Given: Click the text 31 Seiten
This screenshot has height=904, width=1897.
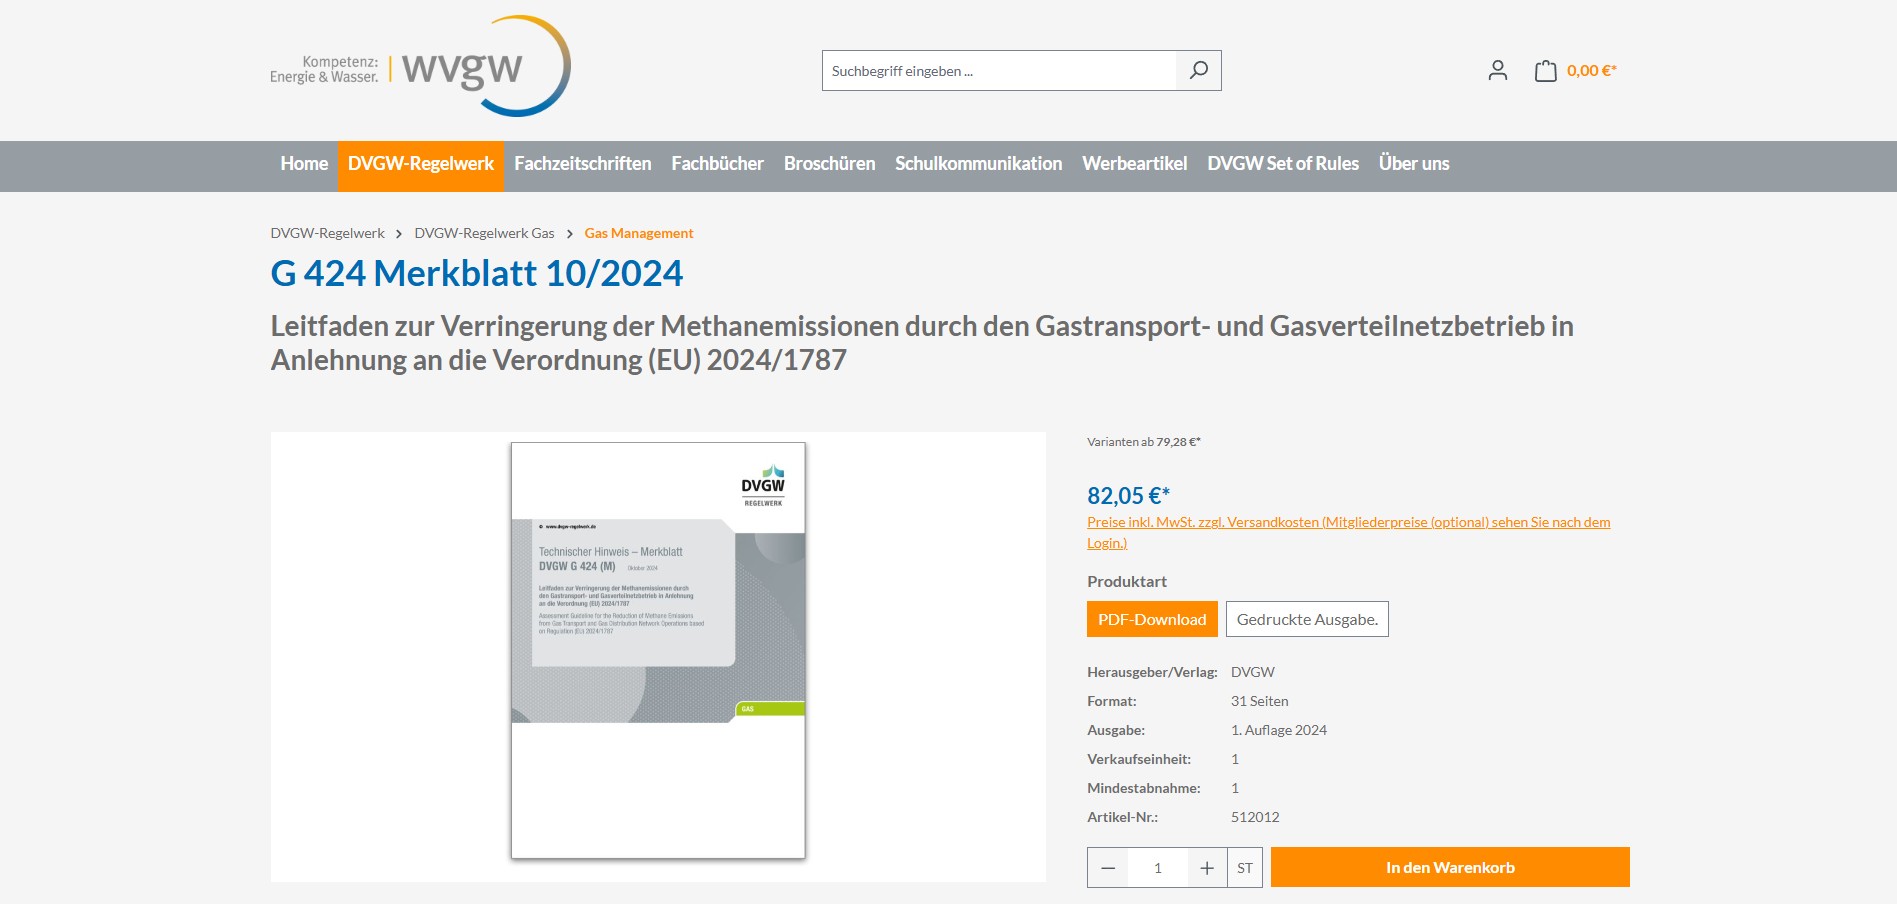Looking at the screenshot, I should pyautogui.click(x=1259, y=701).
